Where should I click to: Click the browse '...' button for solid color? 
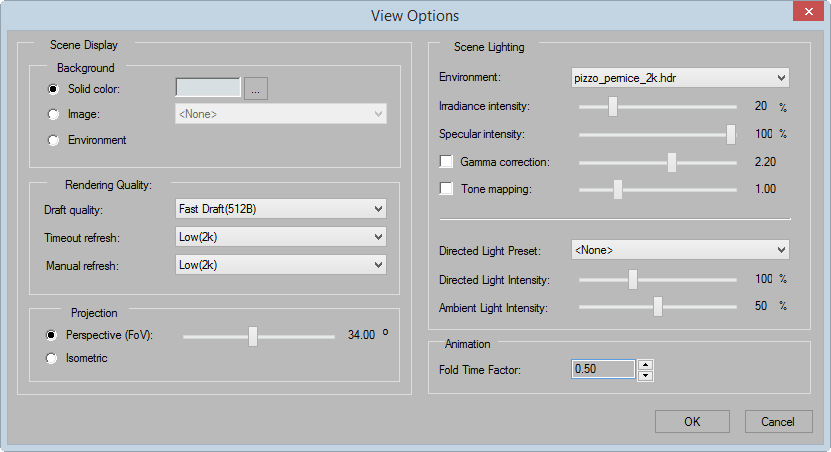click(x=256, y=88)
